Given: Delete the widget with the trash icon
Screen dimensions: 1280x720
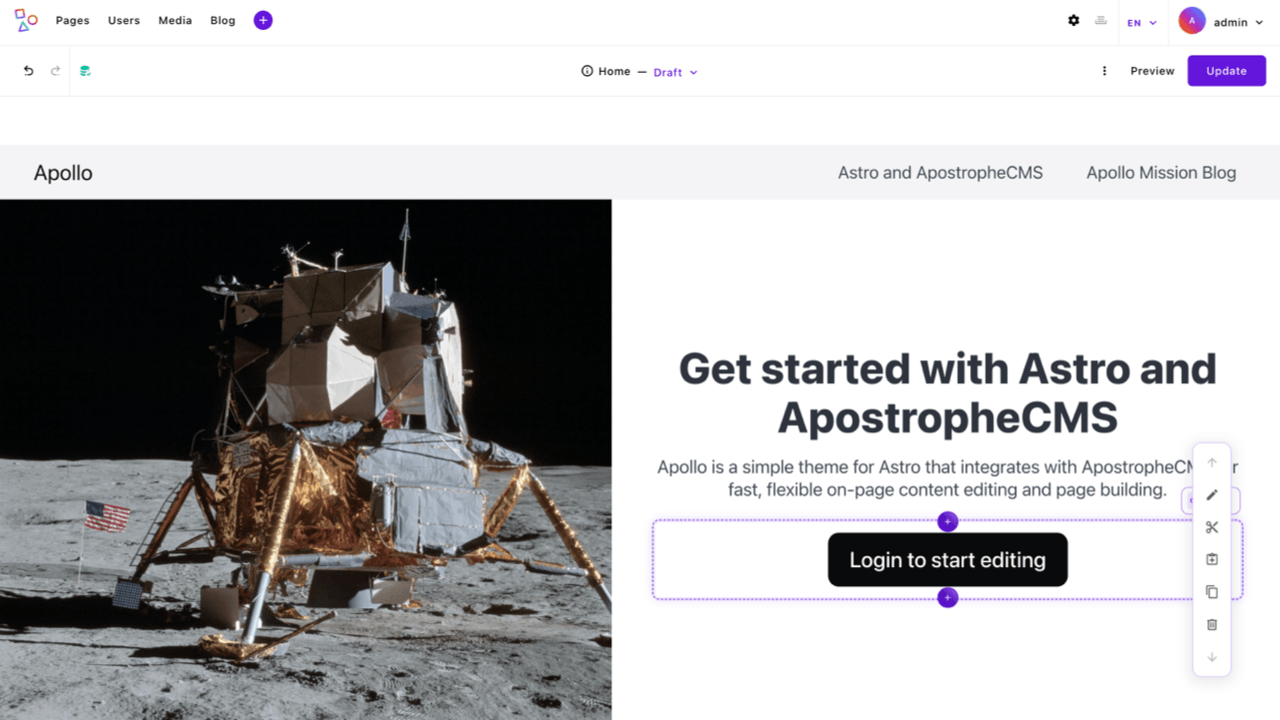Looking at the screenshot, I should [1212, 624].
